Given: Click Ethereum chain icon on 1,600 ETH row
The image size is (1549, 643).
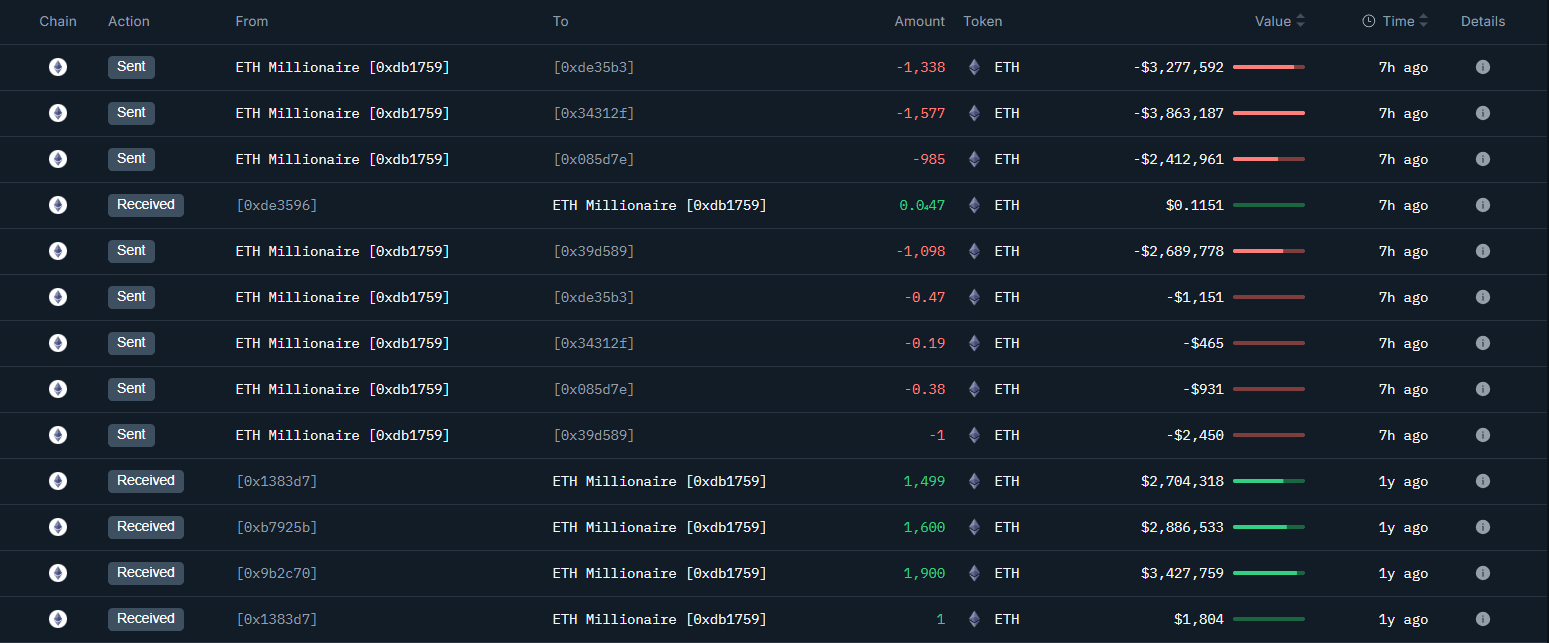Looking at the screenshot, I should tap(58, 527).
